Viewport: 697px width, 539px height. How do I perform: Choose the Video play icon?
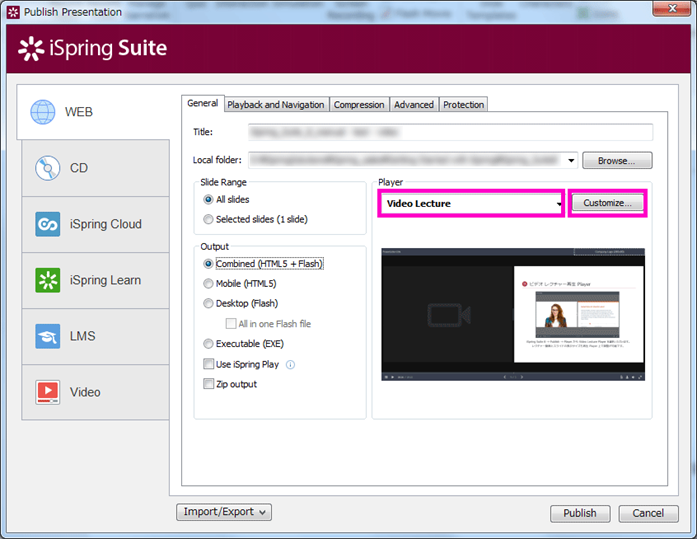coord(48,392)
